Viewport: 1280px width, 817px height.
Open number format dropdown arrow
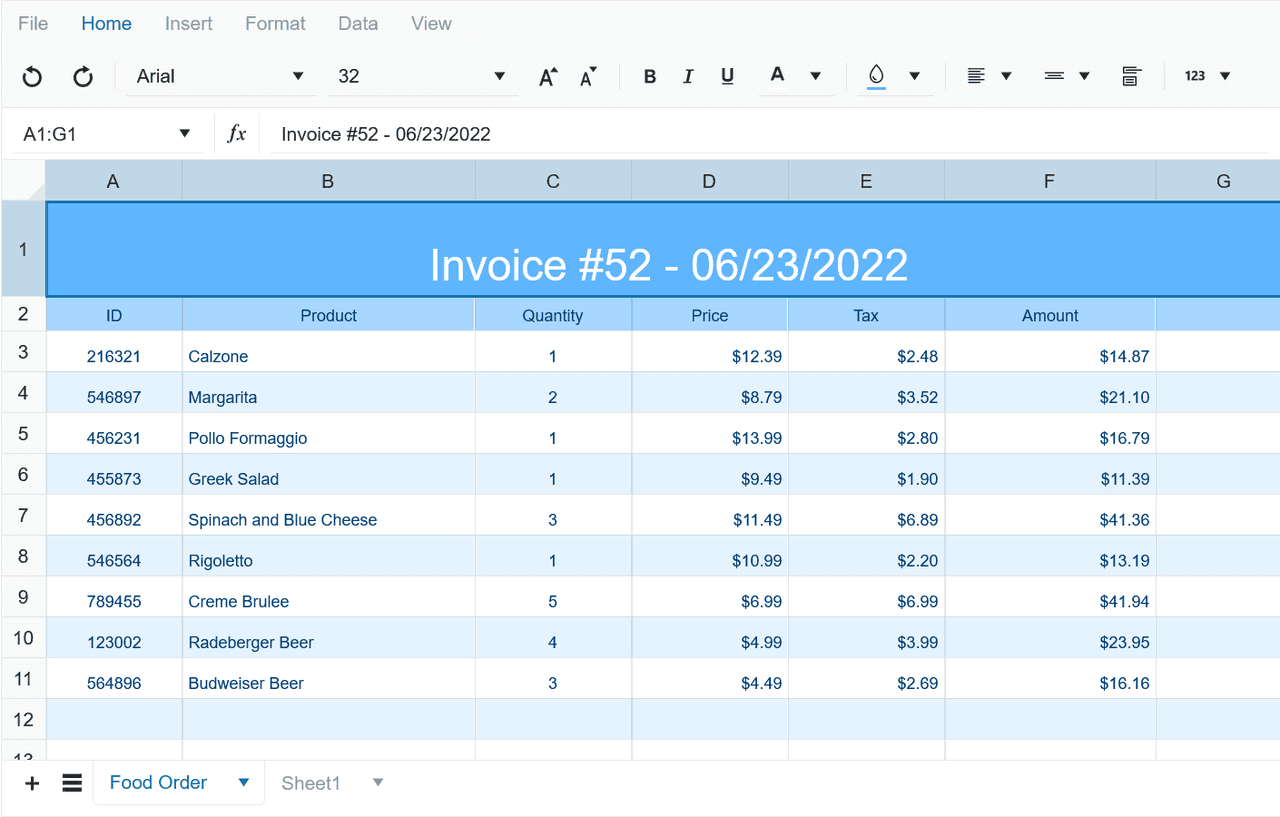pos(1225,76)
